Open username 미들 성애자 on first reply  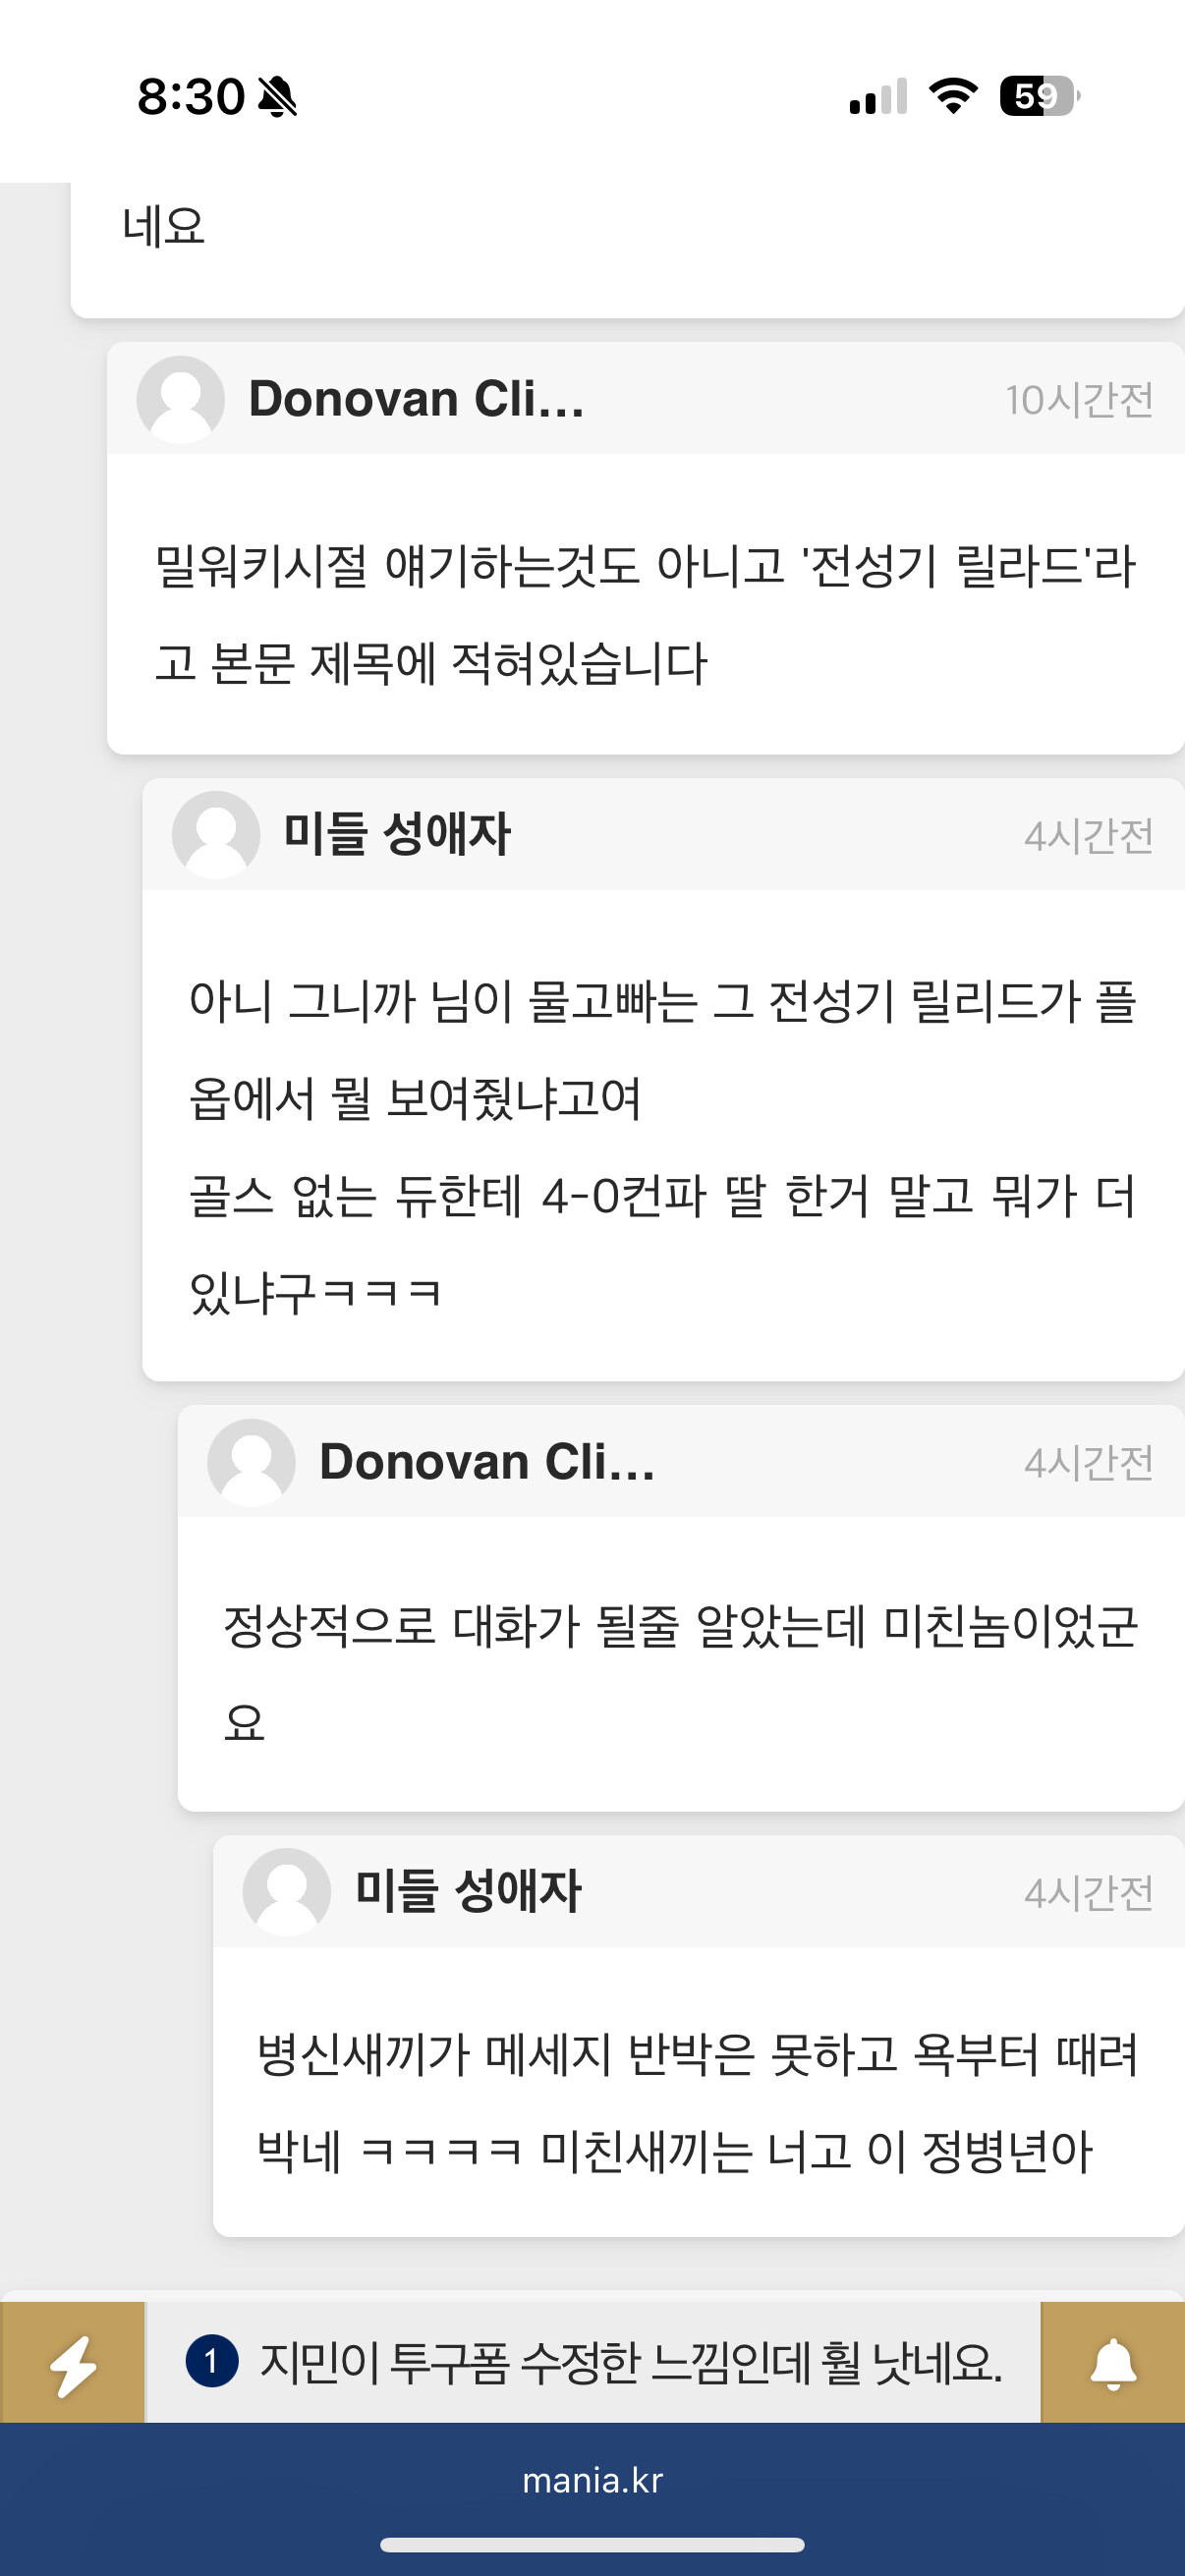(397, 834)
